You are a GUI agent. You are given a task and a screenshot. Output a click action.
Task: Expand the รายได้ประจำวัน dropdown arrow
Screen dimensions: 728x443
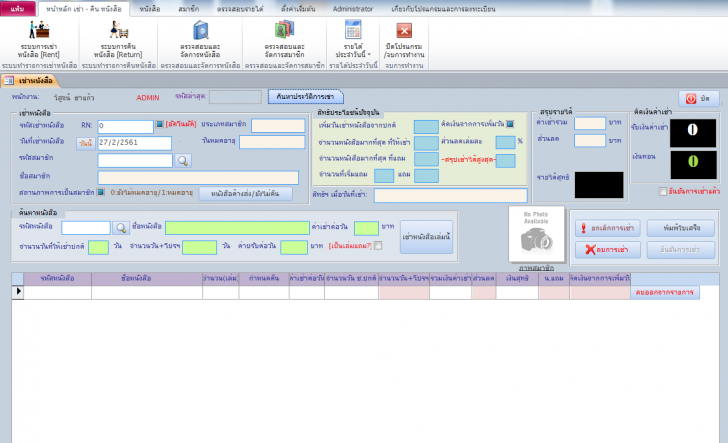pos(369,55)
